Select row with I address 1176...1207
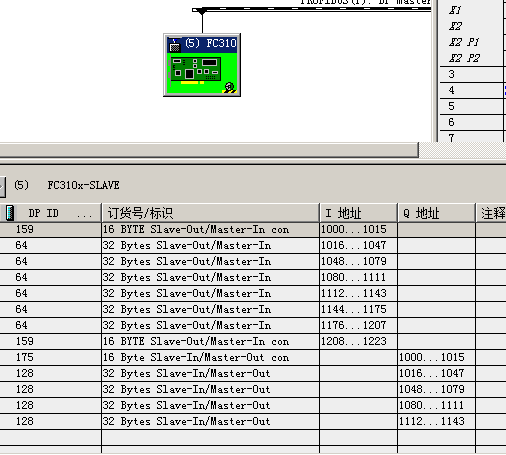The height and width of the screenshot is (455, 506). pyautogui.click(x=253, y=325)
